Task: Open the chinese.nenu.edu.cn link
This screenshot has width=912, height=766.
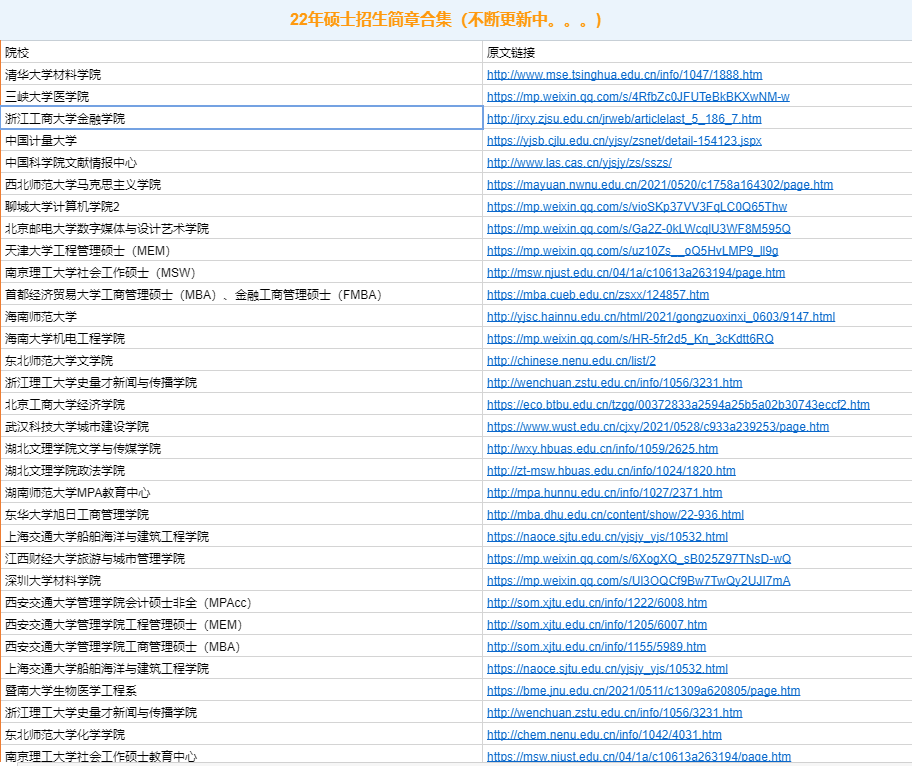Action: pos(571,361)
